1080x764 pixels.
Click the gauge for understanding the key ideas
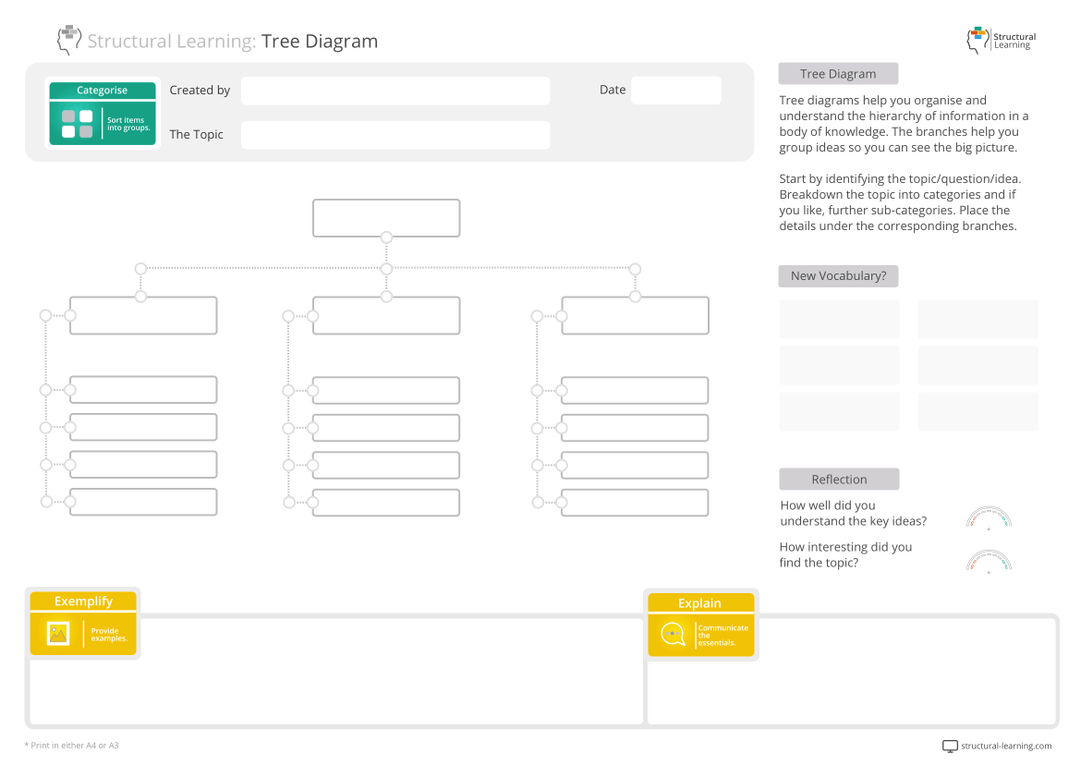click(989, 517)
